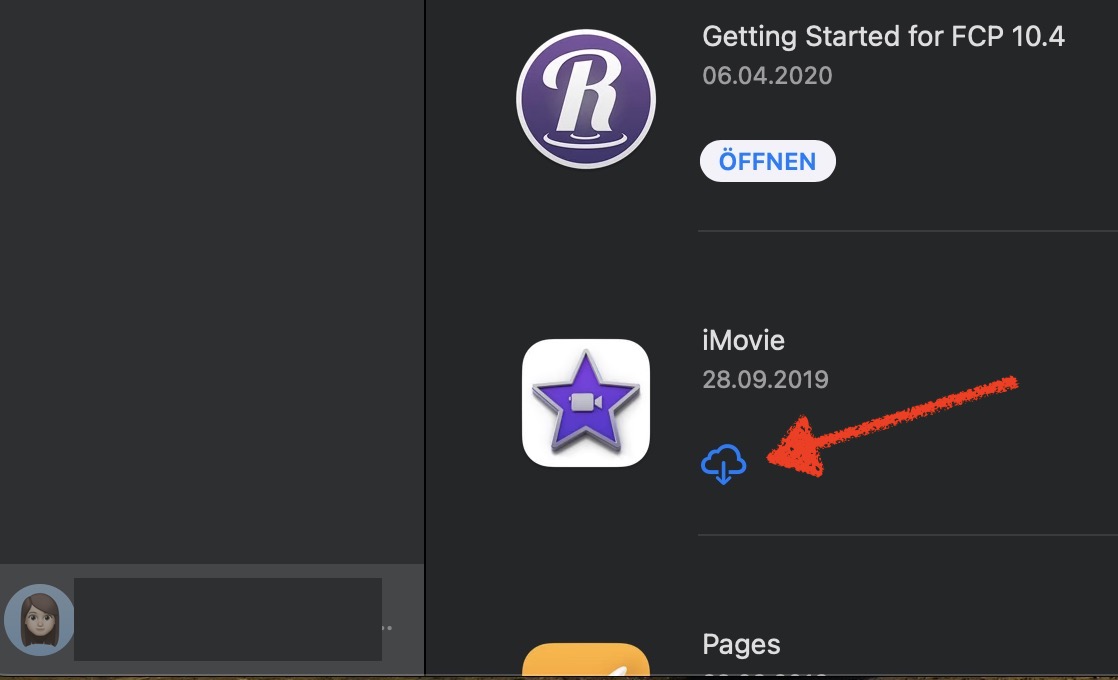Select the Getting Started for FCP 10.4 title
This screenshot has height=680, width=1118.
(x=883, y=36)
